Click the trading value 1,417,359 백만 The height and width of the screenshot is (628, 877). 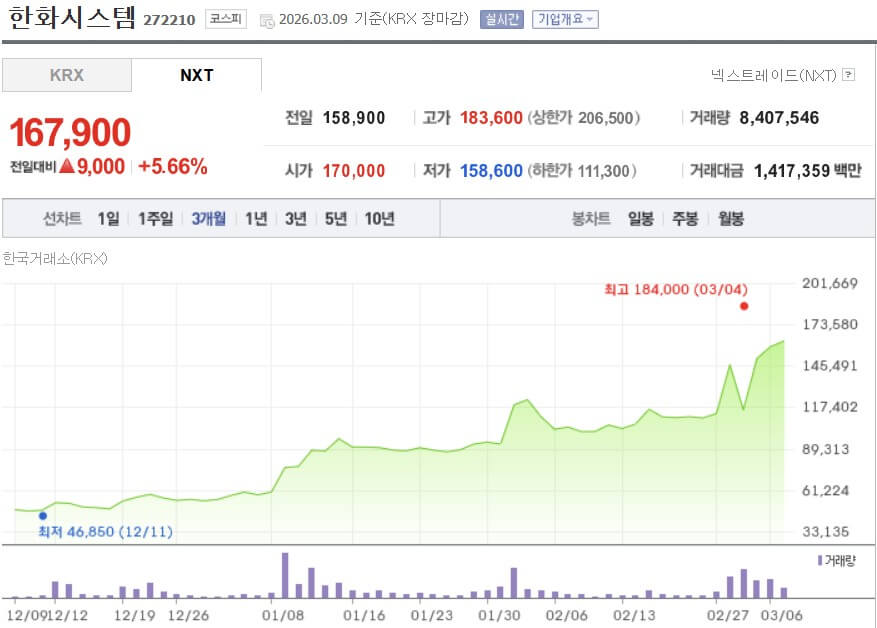808,171
